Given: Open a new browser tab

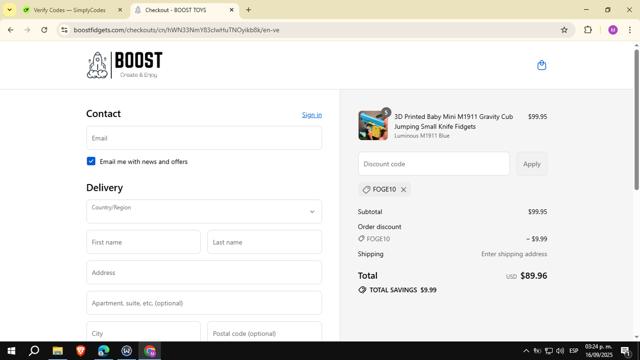Looking at the screenshot, I should [x=248, y=10].
